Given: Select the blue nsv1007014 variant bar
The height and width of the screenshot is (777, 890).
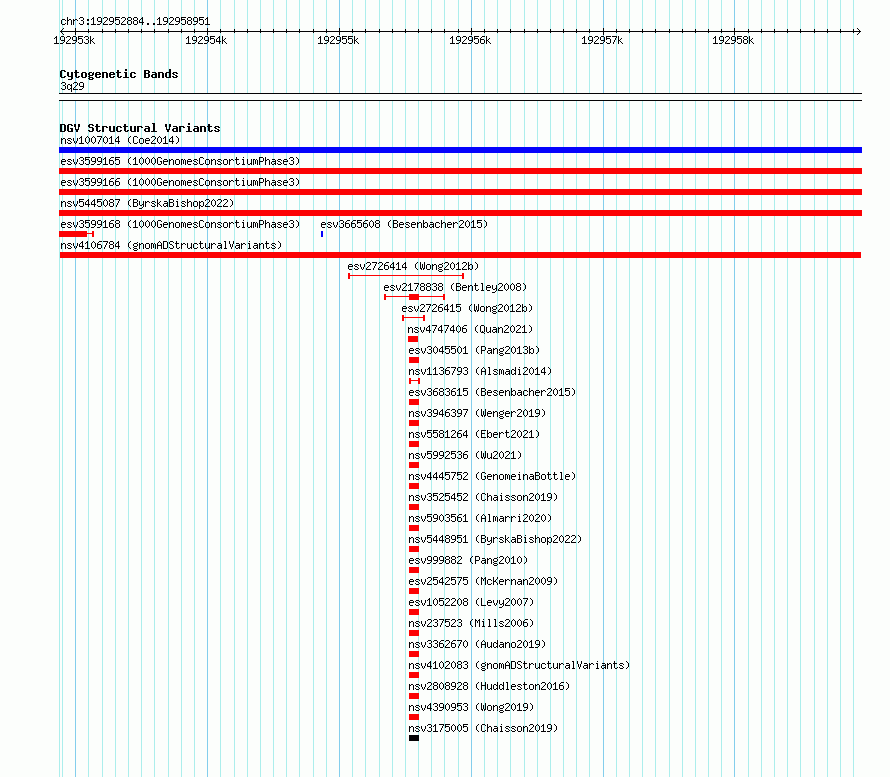Looking at the screenshot, I should coord(460,150).
